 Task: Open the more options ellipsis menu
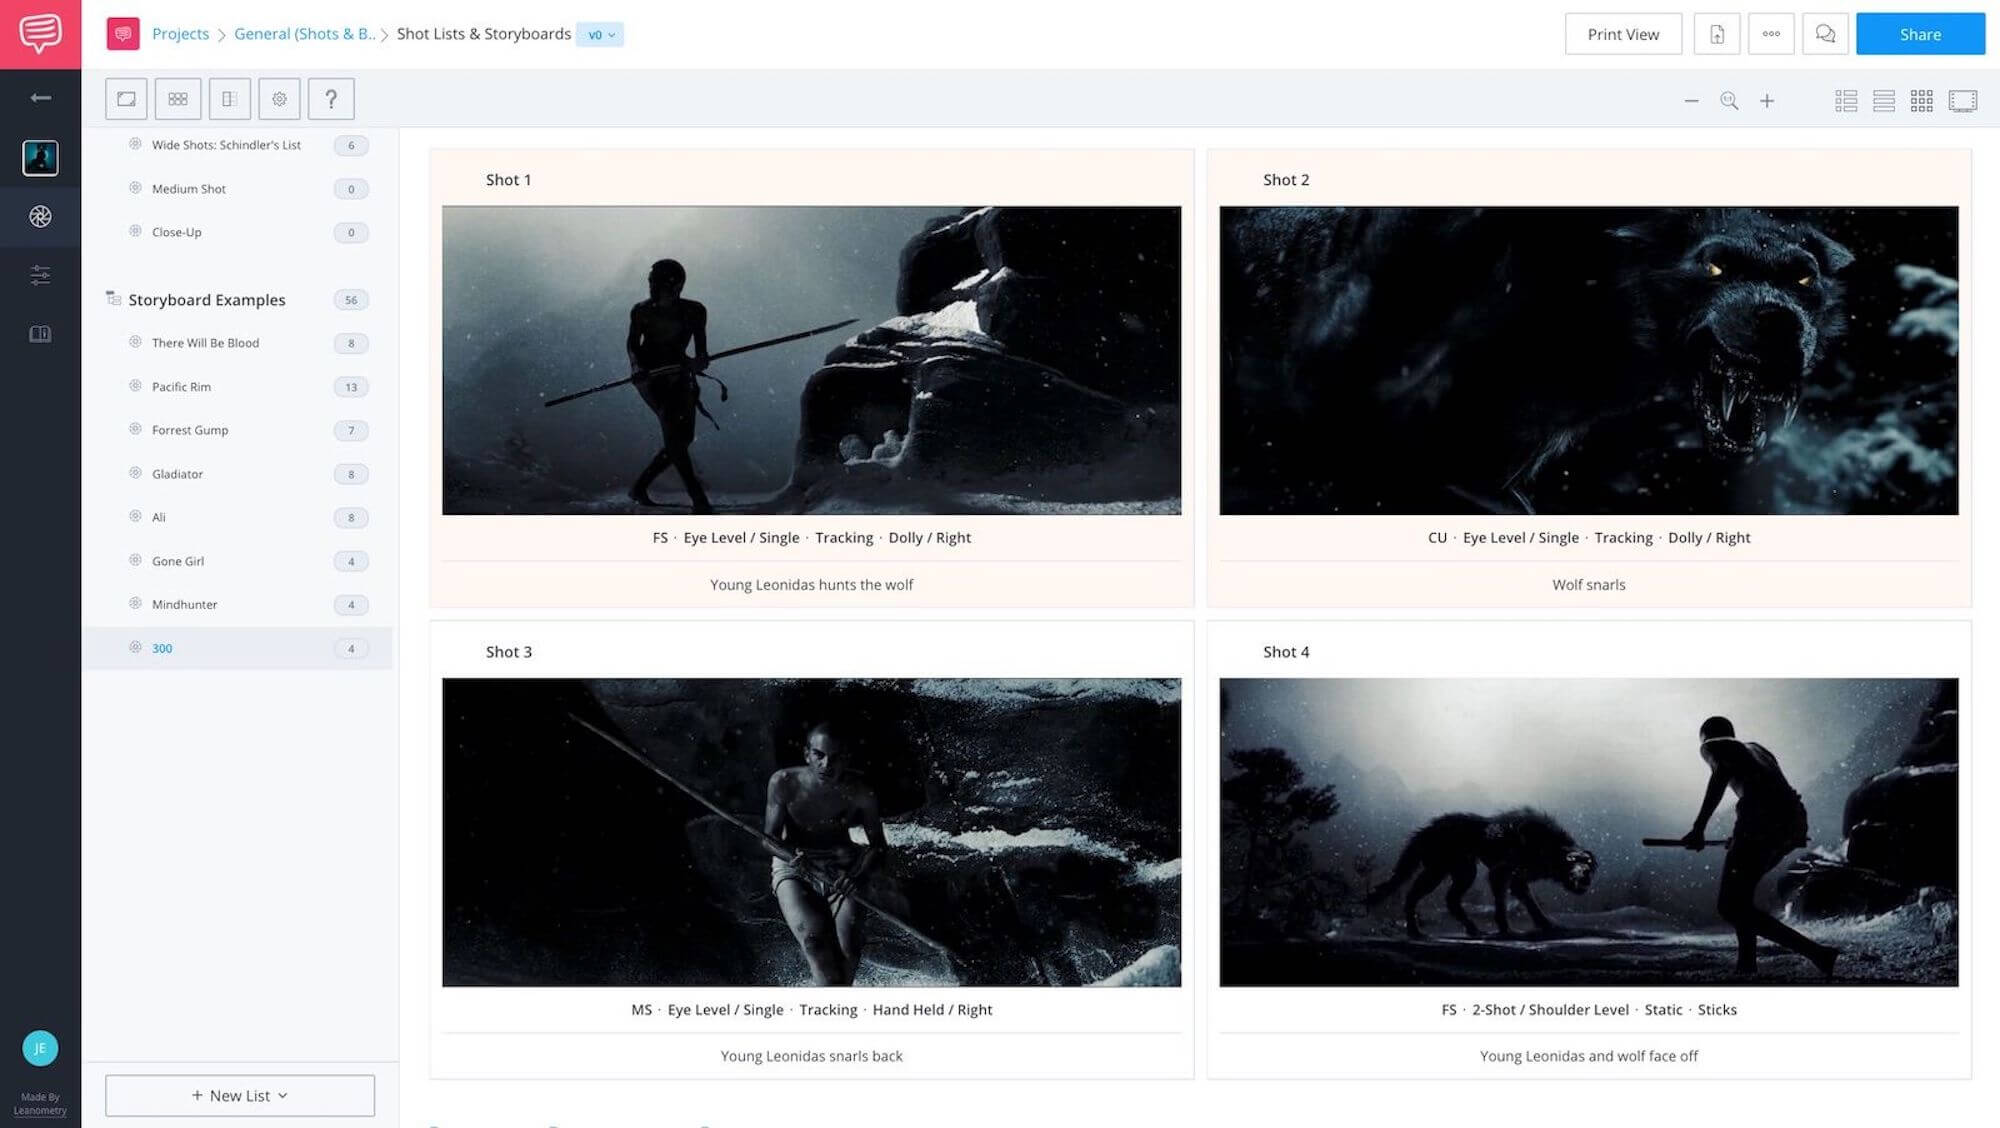point(1771,34)
